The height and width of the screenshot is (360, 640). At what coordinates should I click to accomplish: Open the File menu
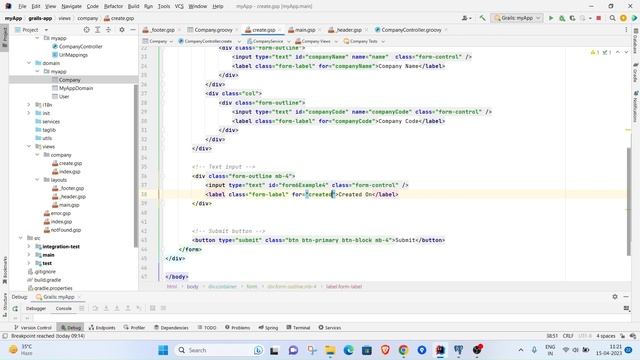tap(22, 6)
